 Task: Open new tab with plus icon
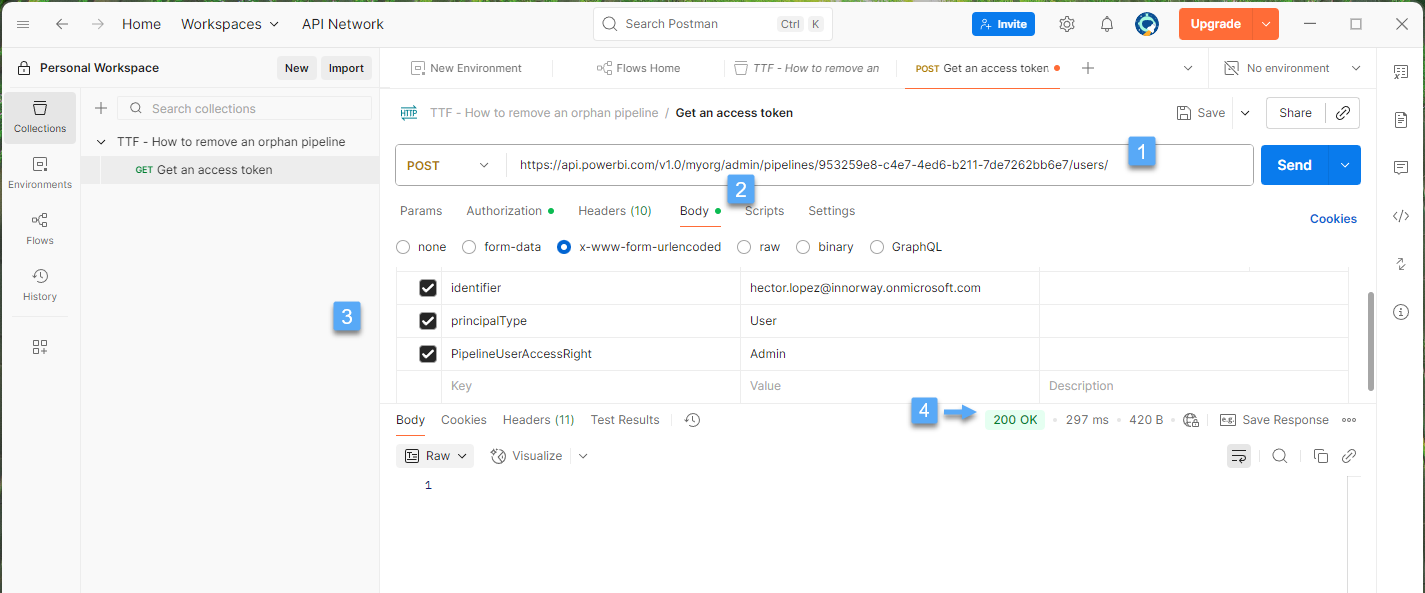click(x=1088, y=68)
